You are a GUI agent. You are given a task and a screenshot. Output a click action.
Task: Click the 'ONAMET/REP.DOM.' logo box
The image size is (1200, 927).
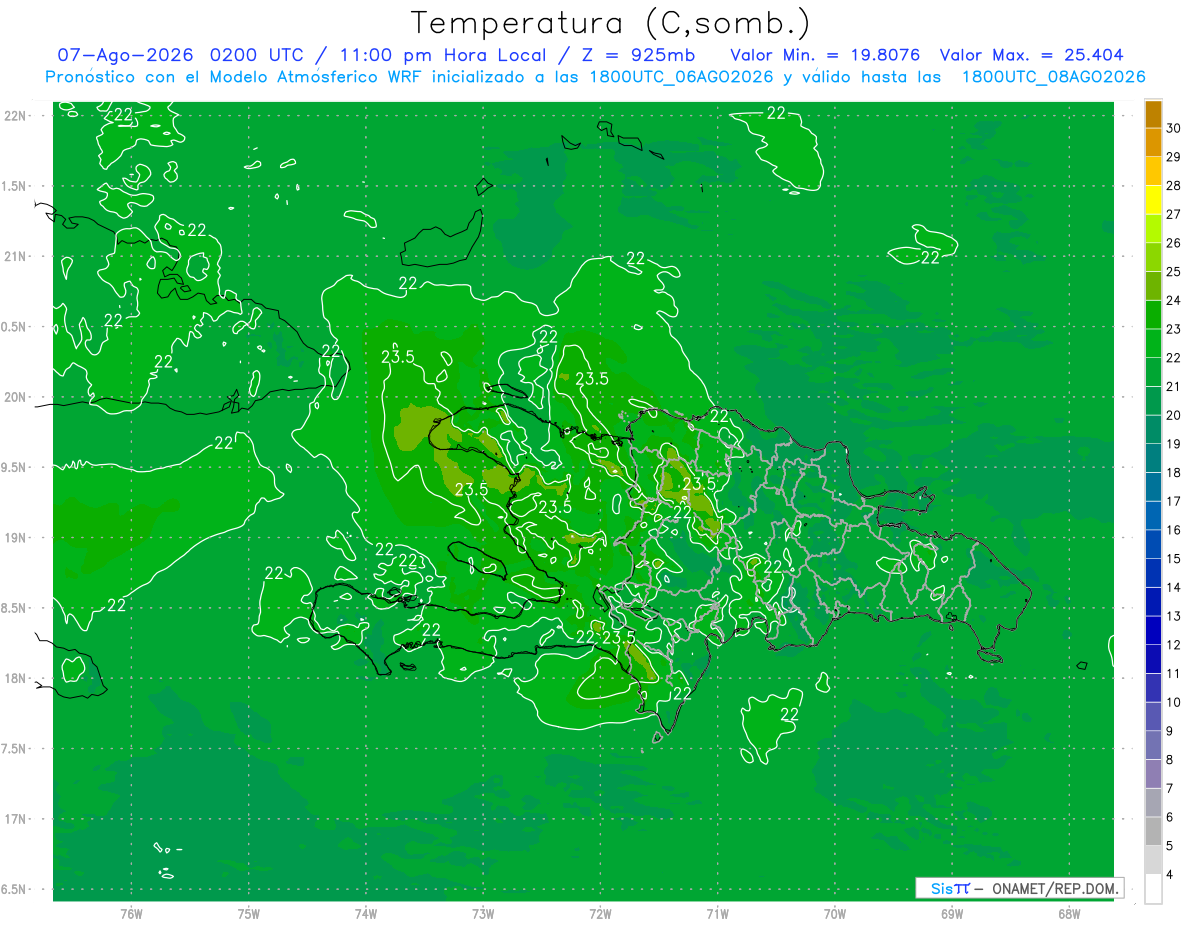click(x=1018, y=888)
